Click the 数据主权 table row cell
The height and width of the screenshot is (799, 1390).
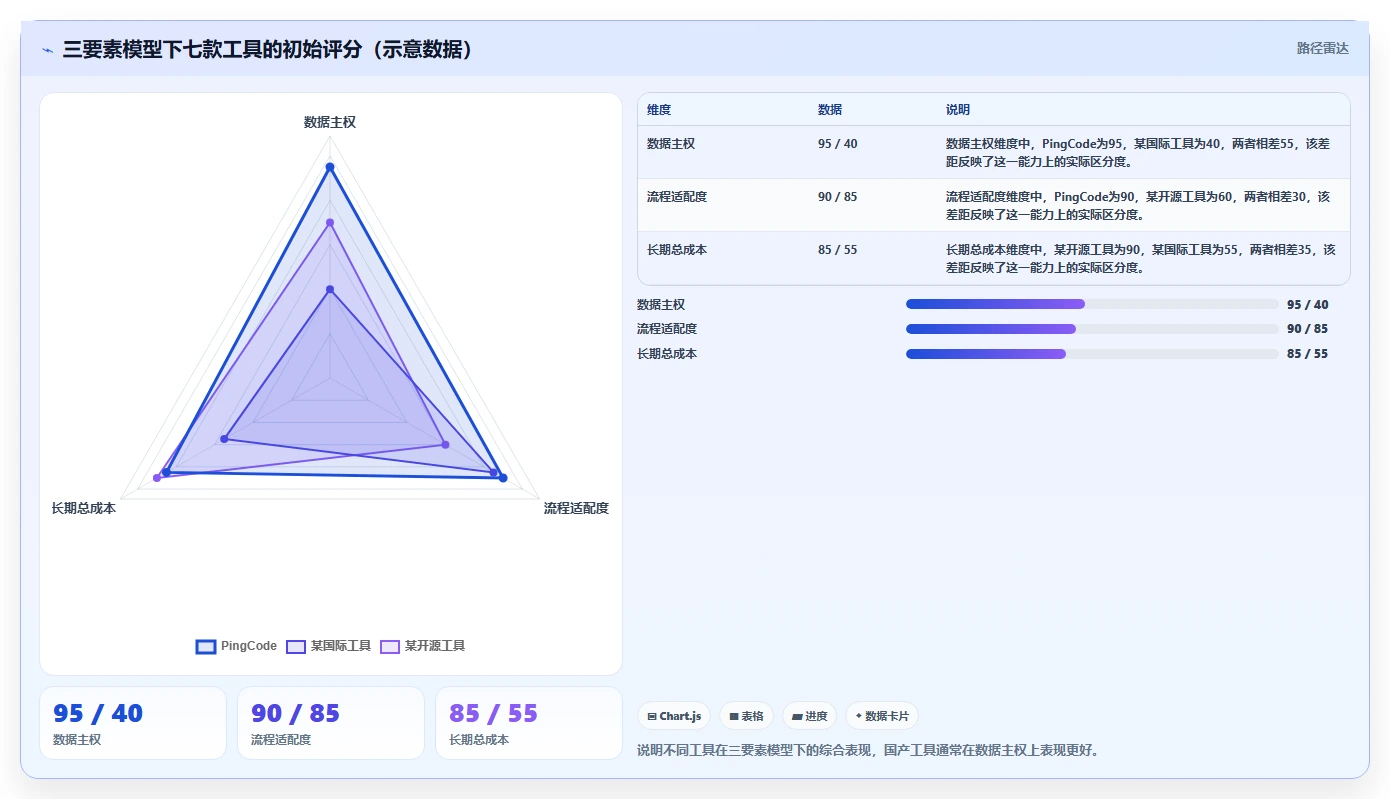[671, 144]
